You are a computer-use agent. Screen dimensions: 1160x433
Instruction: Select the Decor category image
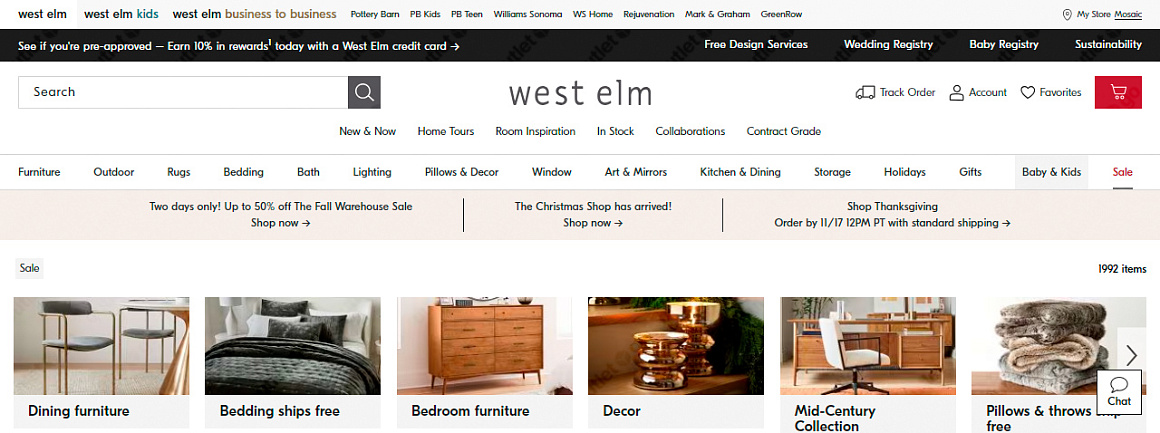point(675,346)
